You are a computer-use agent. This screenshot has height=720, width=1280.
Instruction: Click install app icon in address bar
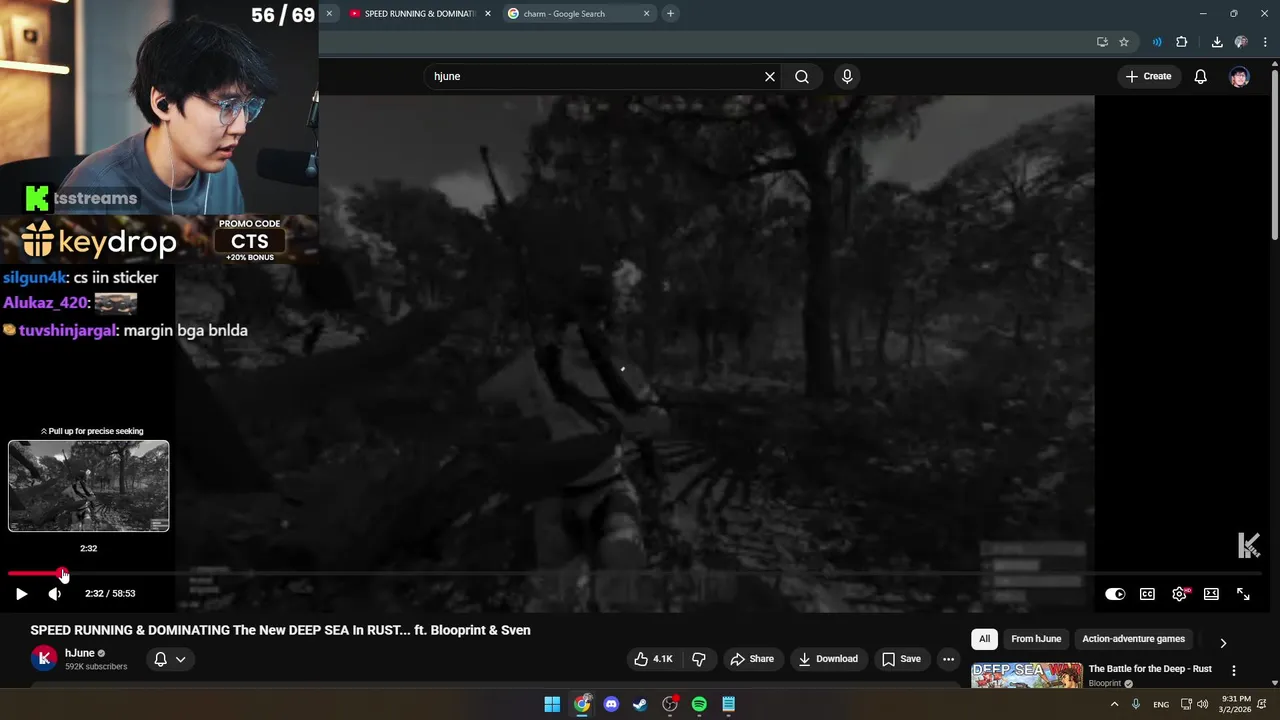click(x=1102, y=42)
